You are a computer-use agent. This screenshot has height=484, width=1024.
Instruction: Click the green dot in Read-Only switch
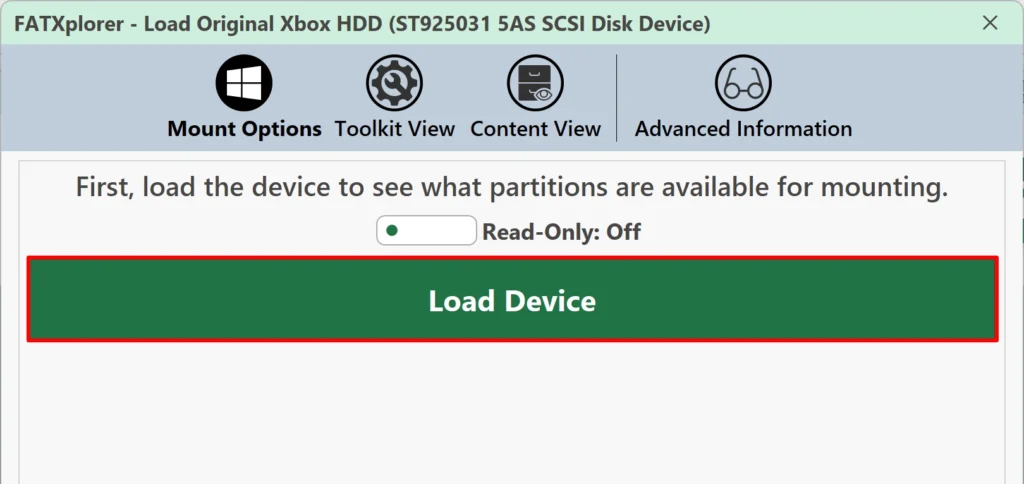392,231
